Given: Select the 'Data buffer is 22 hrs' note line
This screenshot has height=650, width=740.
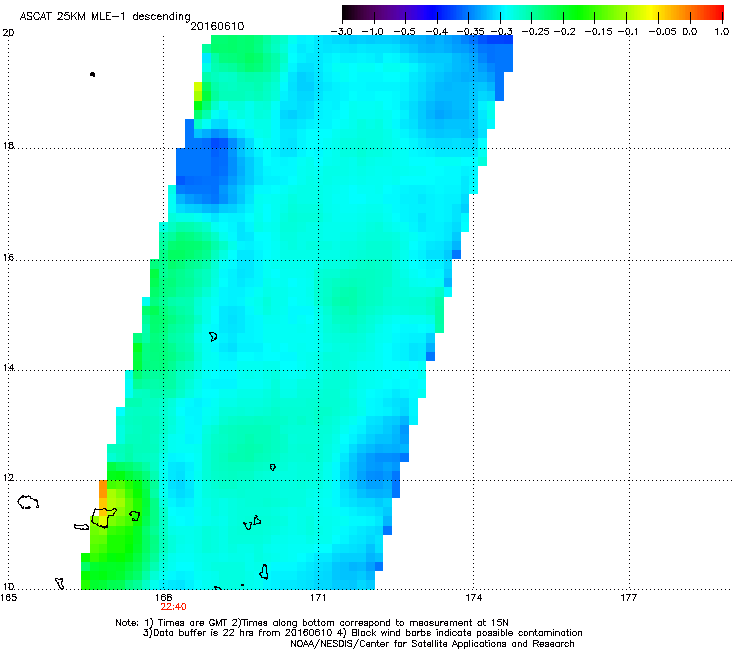Looking at the screenshot, I should pos(362,633).
